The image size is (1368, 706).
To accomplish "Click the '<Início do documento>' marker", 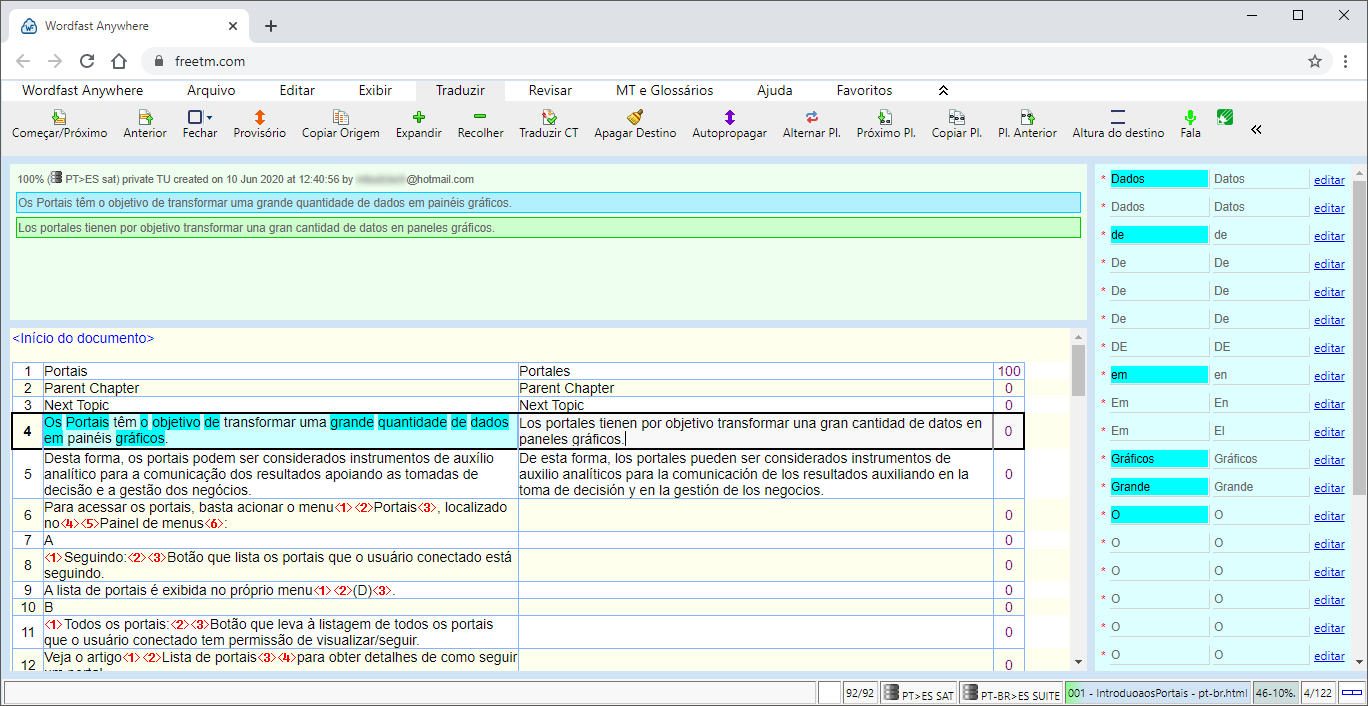I will [83, 338].
